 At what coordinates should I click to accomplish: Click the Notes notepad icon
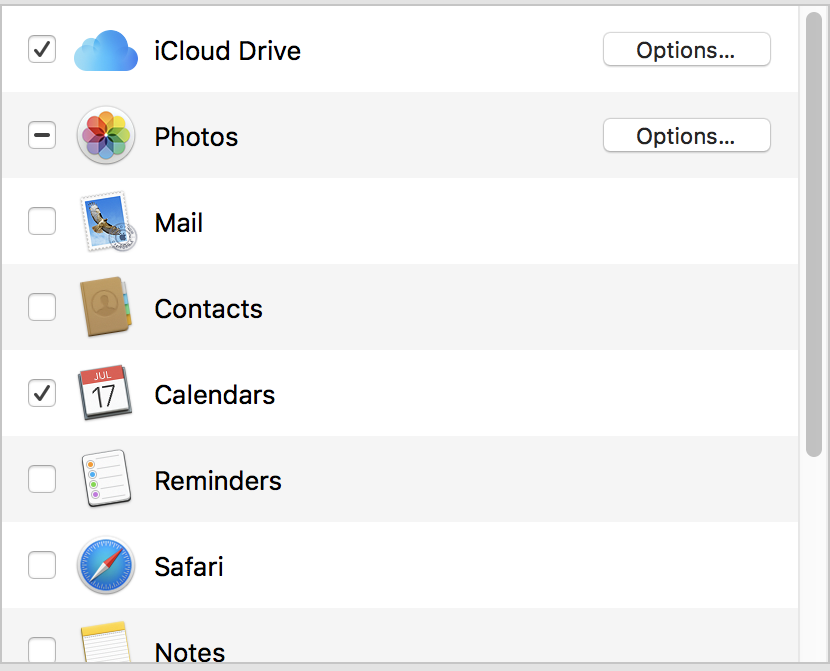105,642
